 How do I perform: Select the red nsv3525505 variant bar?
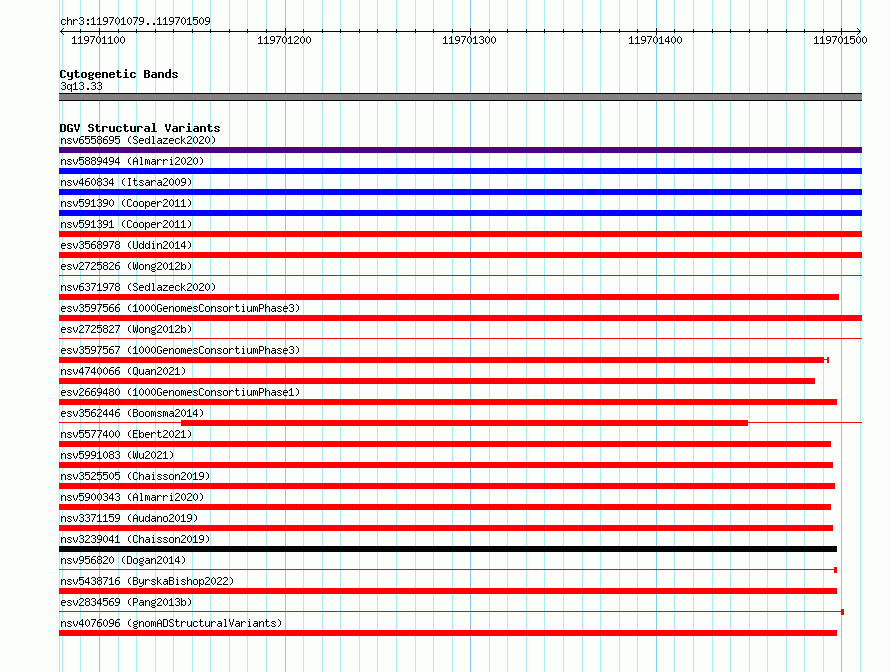pyautogui.click(x=447, y=486)
